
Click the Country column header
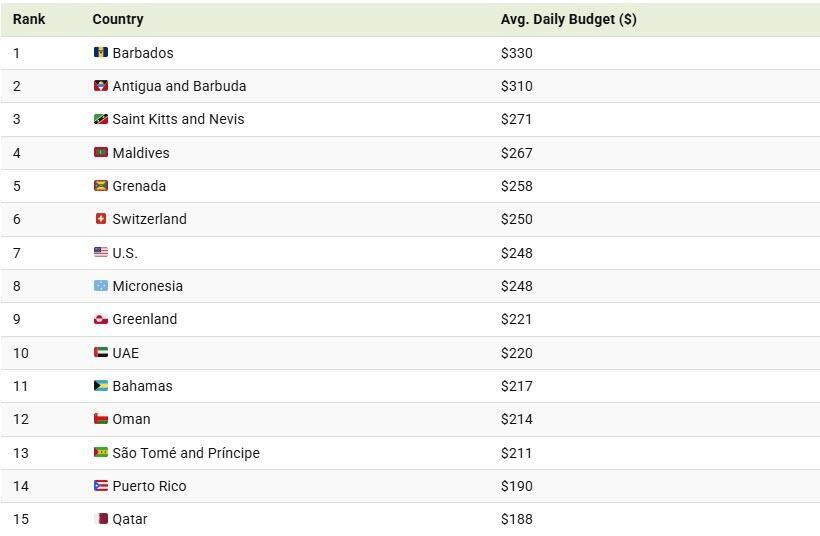pos(118,19)
